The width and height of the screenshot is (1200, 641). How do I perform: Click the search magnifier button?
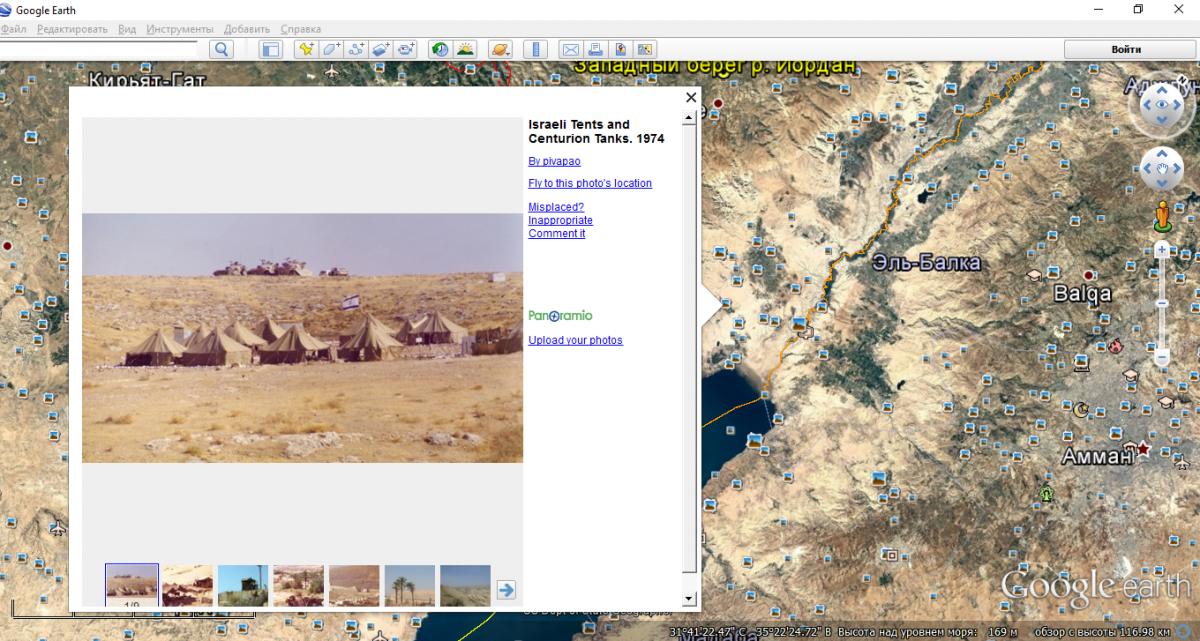(x=221, y=49)
